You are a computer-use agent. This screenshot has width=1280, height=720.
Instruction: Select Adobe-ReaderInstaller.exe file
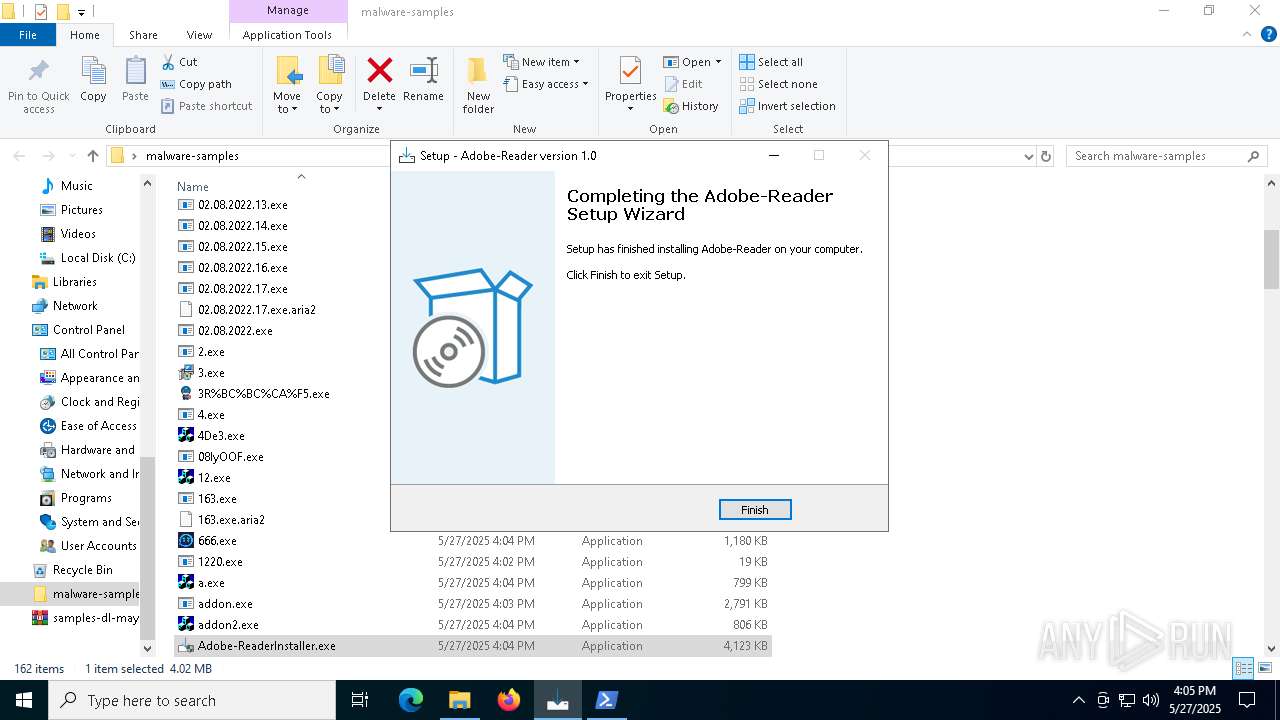coord(472,646)
